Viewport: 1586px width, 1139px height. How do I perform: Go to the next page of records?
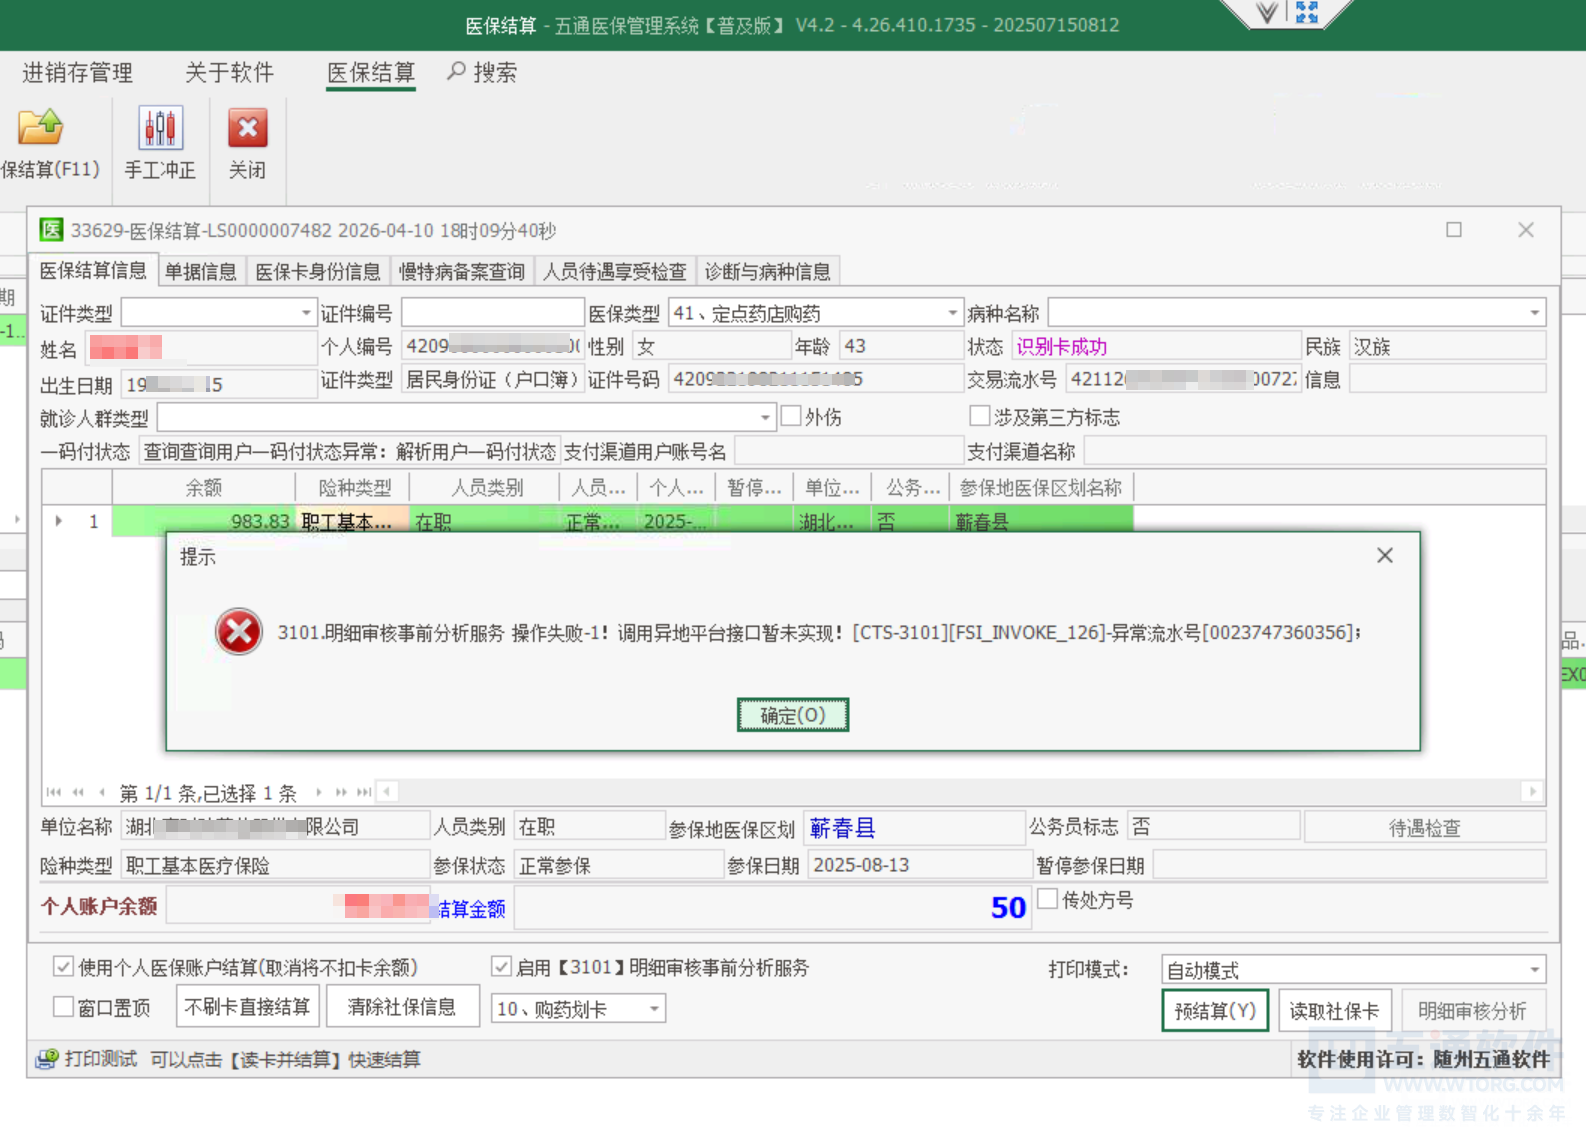click(341, 792)
